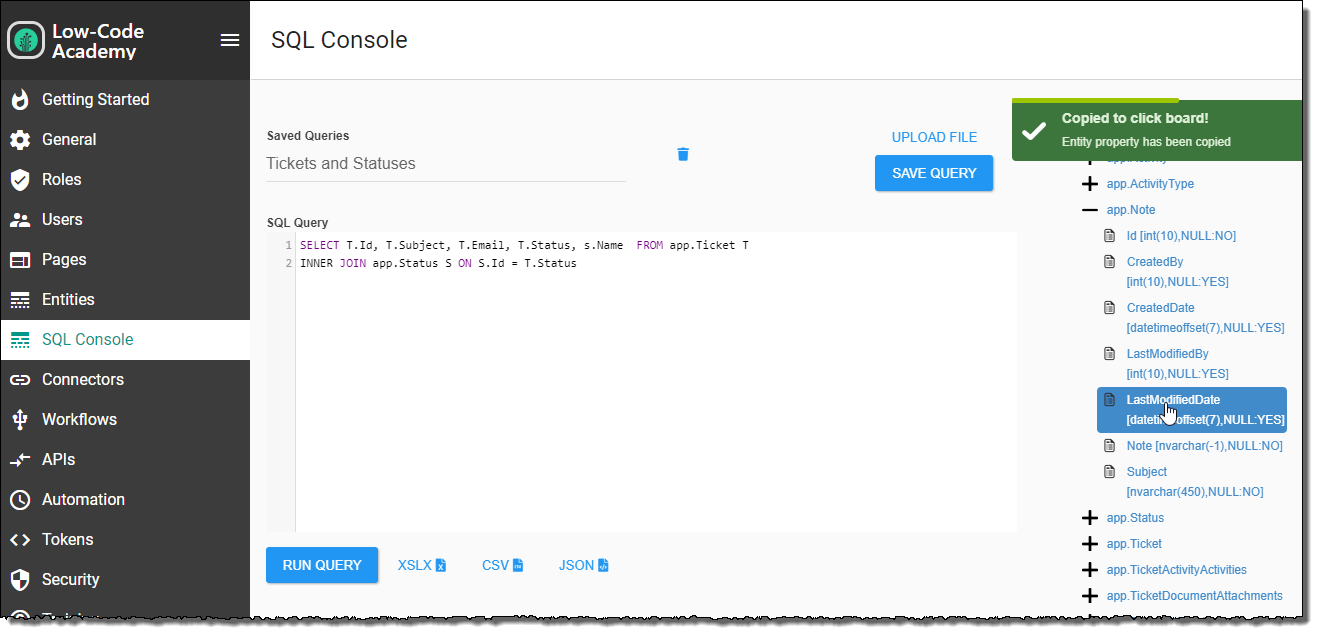The image size is (1318, 636).
Task: Collapse the app.Note entity
Action: 1090,210
